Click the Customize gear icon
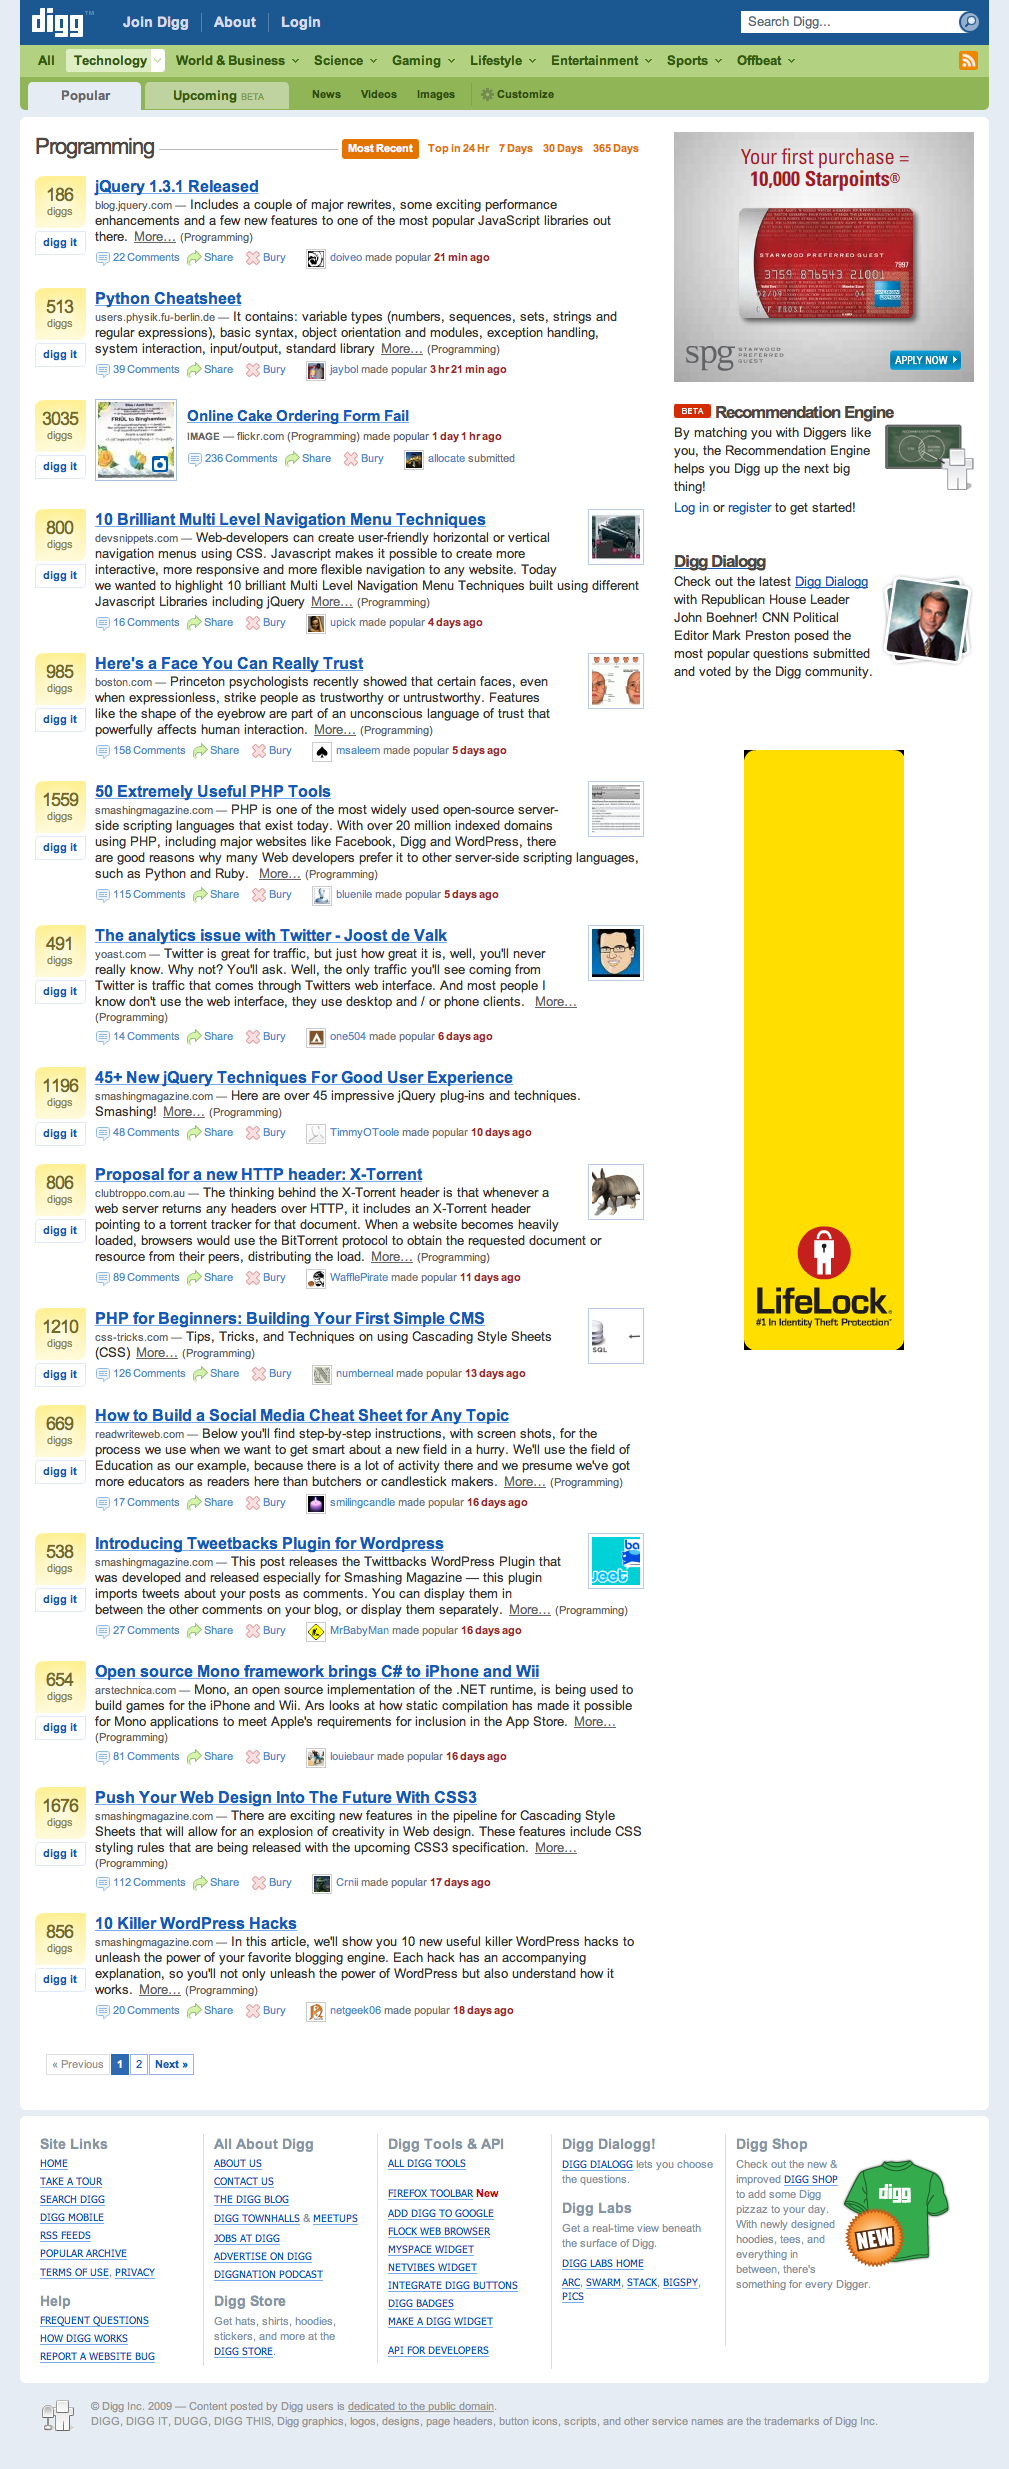Image resolution: width=1009 pixels, height=2469 pixels. tap(487, 94)
